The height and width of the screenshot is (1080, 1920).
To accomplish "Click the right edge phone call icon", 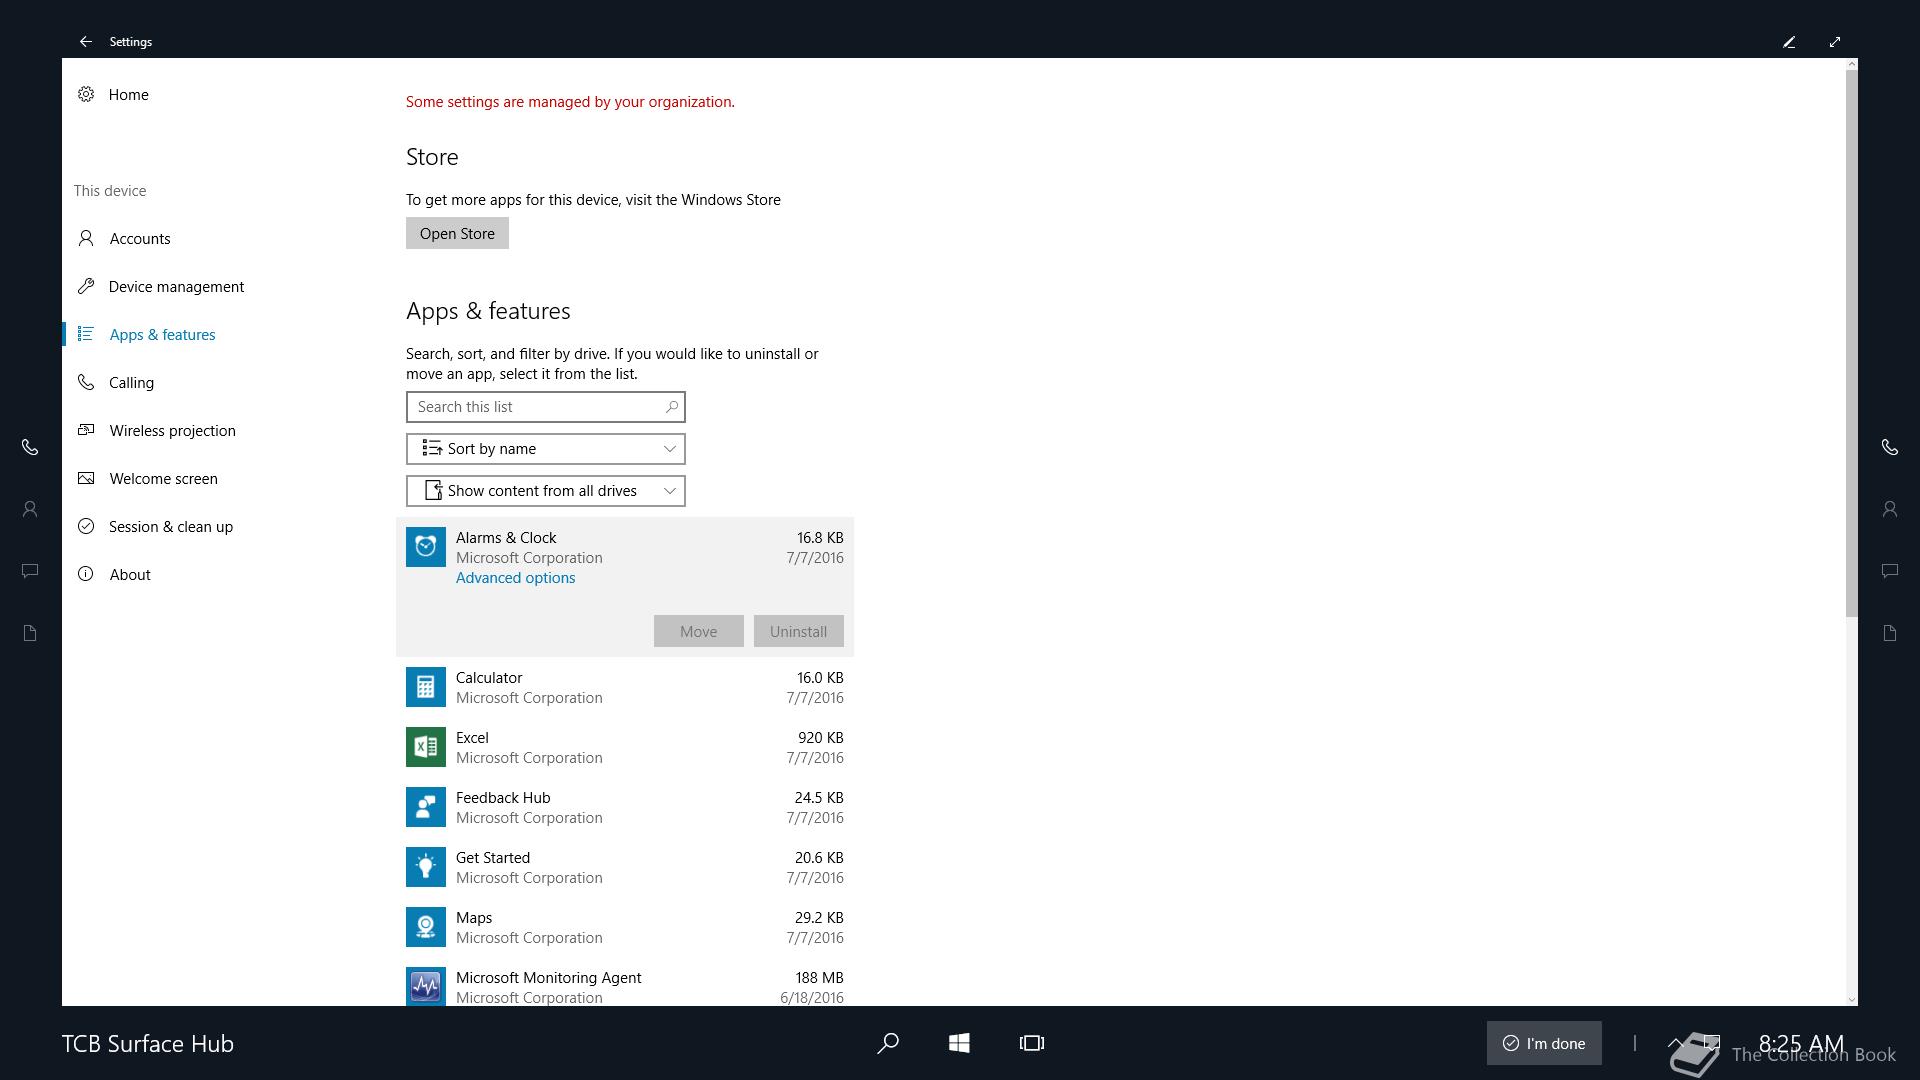I will point(1889,447).
